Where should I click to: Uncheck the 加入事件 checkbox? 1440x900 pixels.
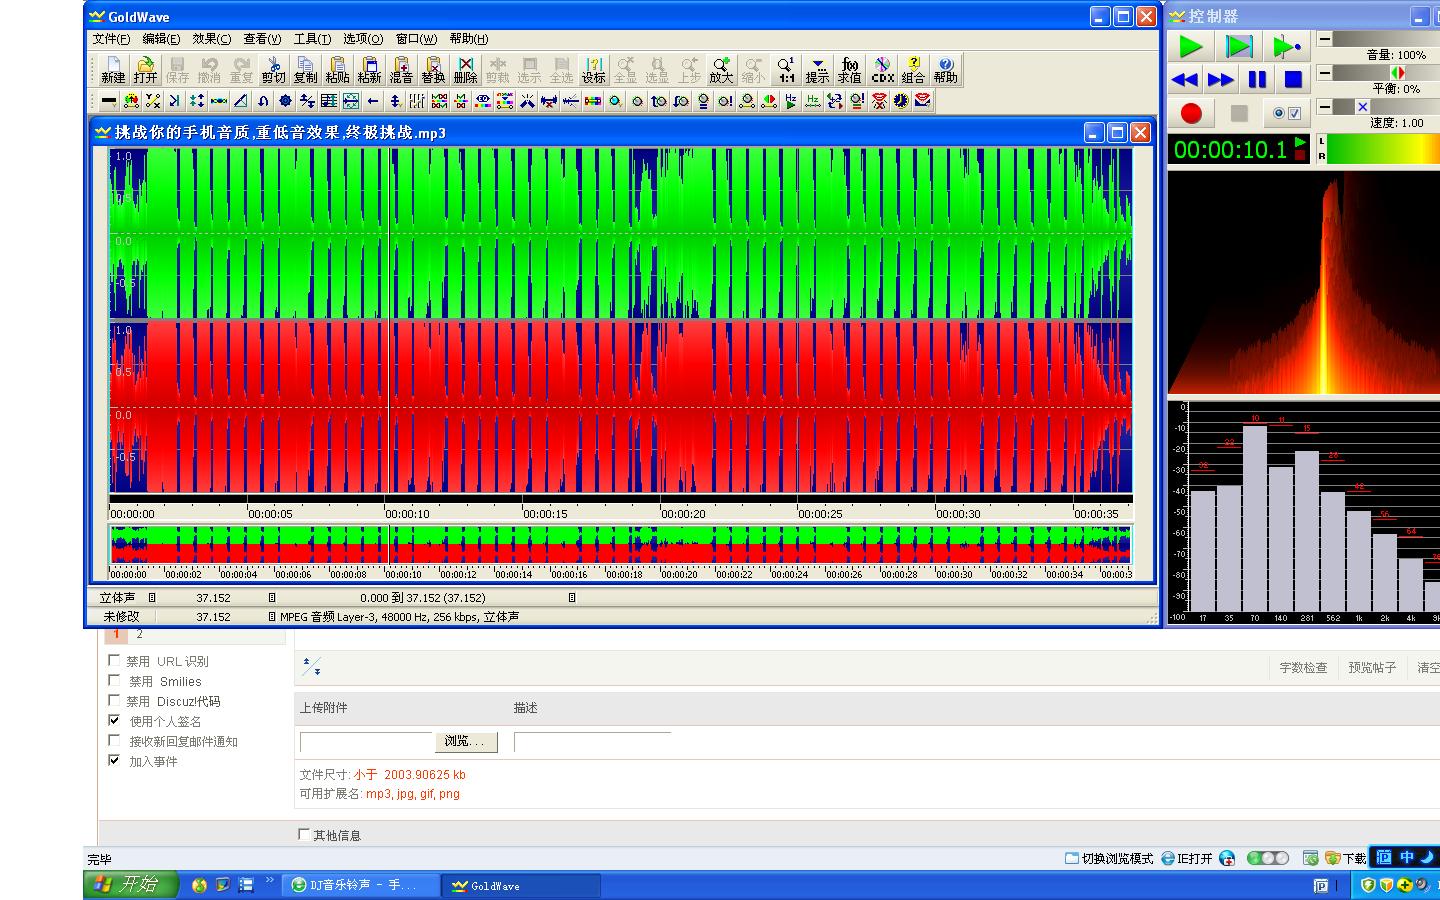pos(114,760)
